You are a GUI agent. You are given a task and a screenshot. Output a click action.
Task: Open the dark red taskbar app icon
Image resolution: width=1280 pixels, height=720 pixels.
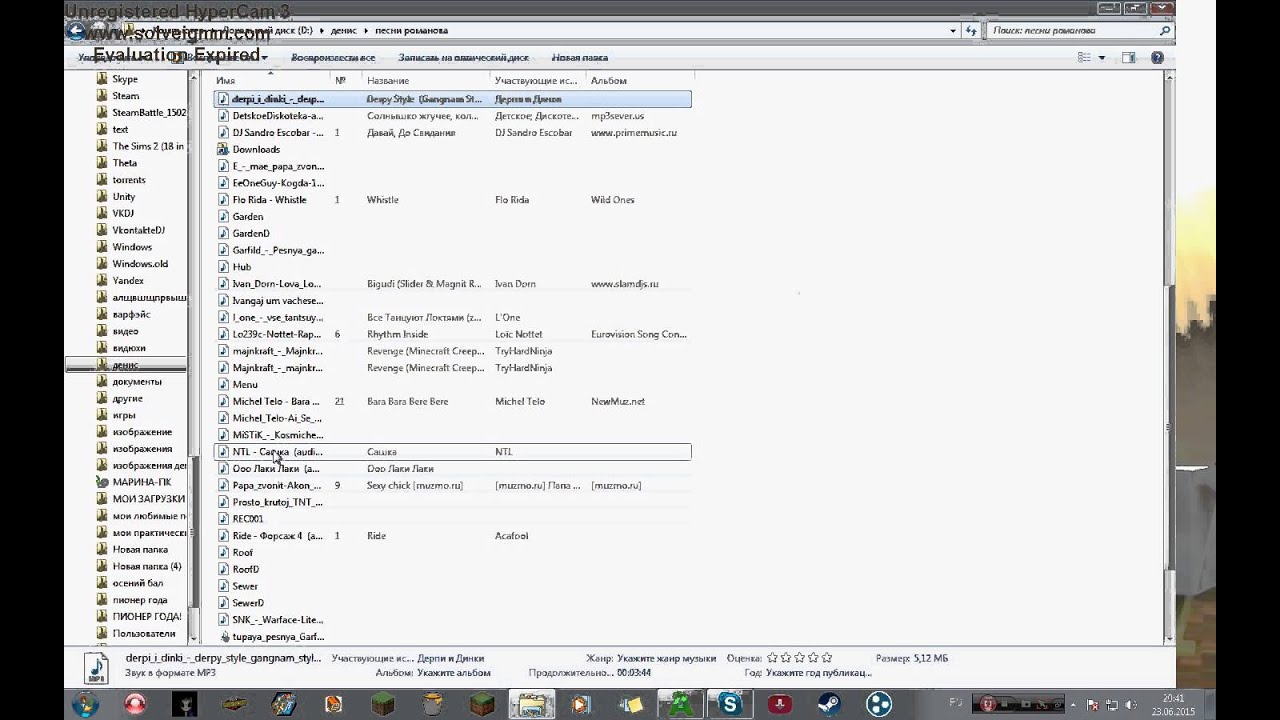pyautogui.click(x=779, y=705)
